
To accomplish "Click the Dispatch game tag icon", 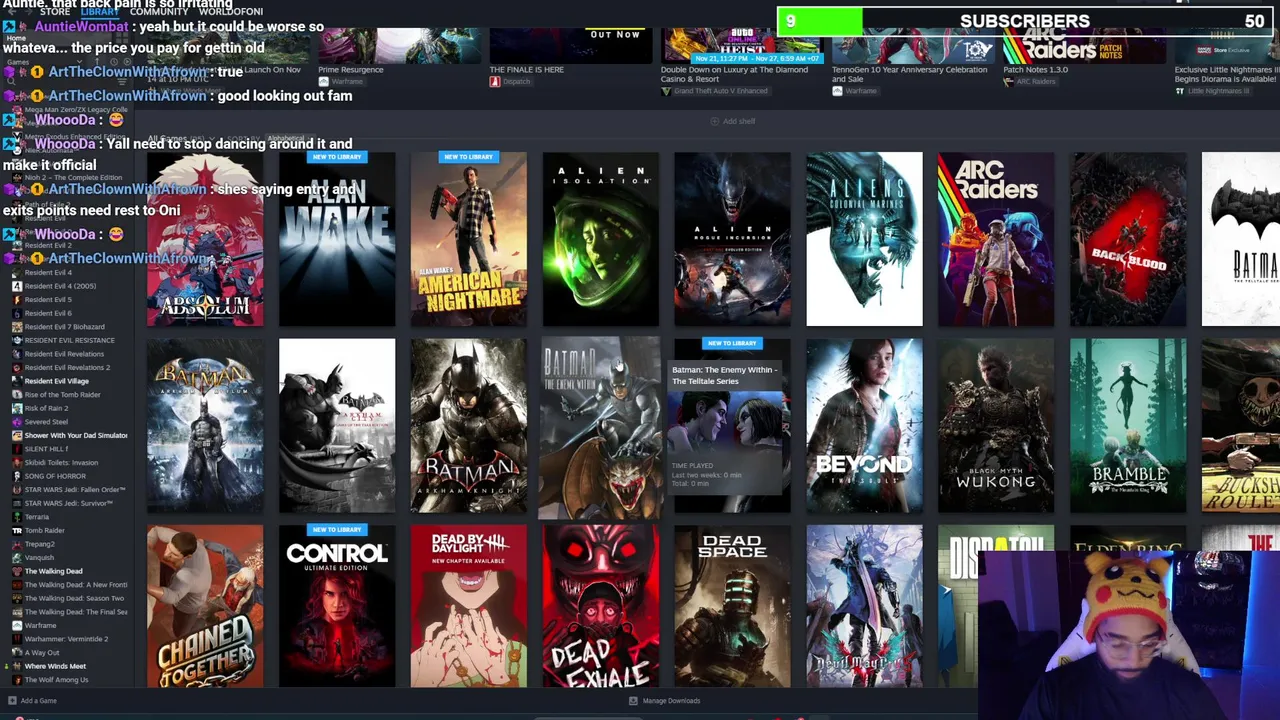I will (494, 81).
